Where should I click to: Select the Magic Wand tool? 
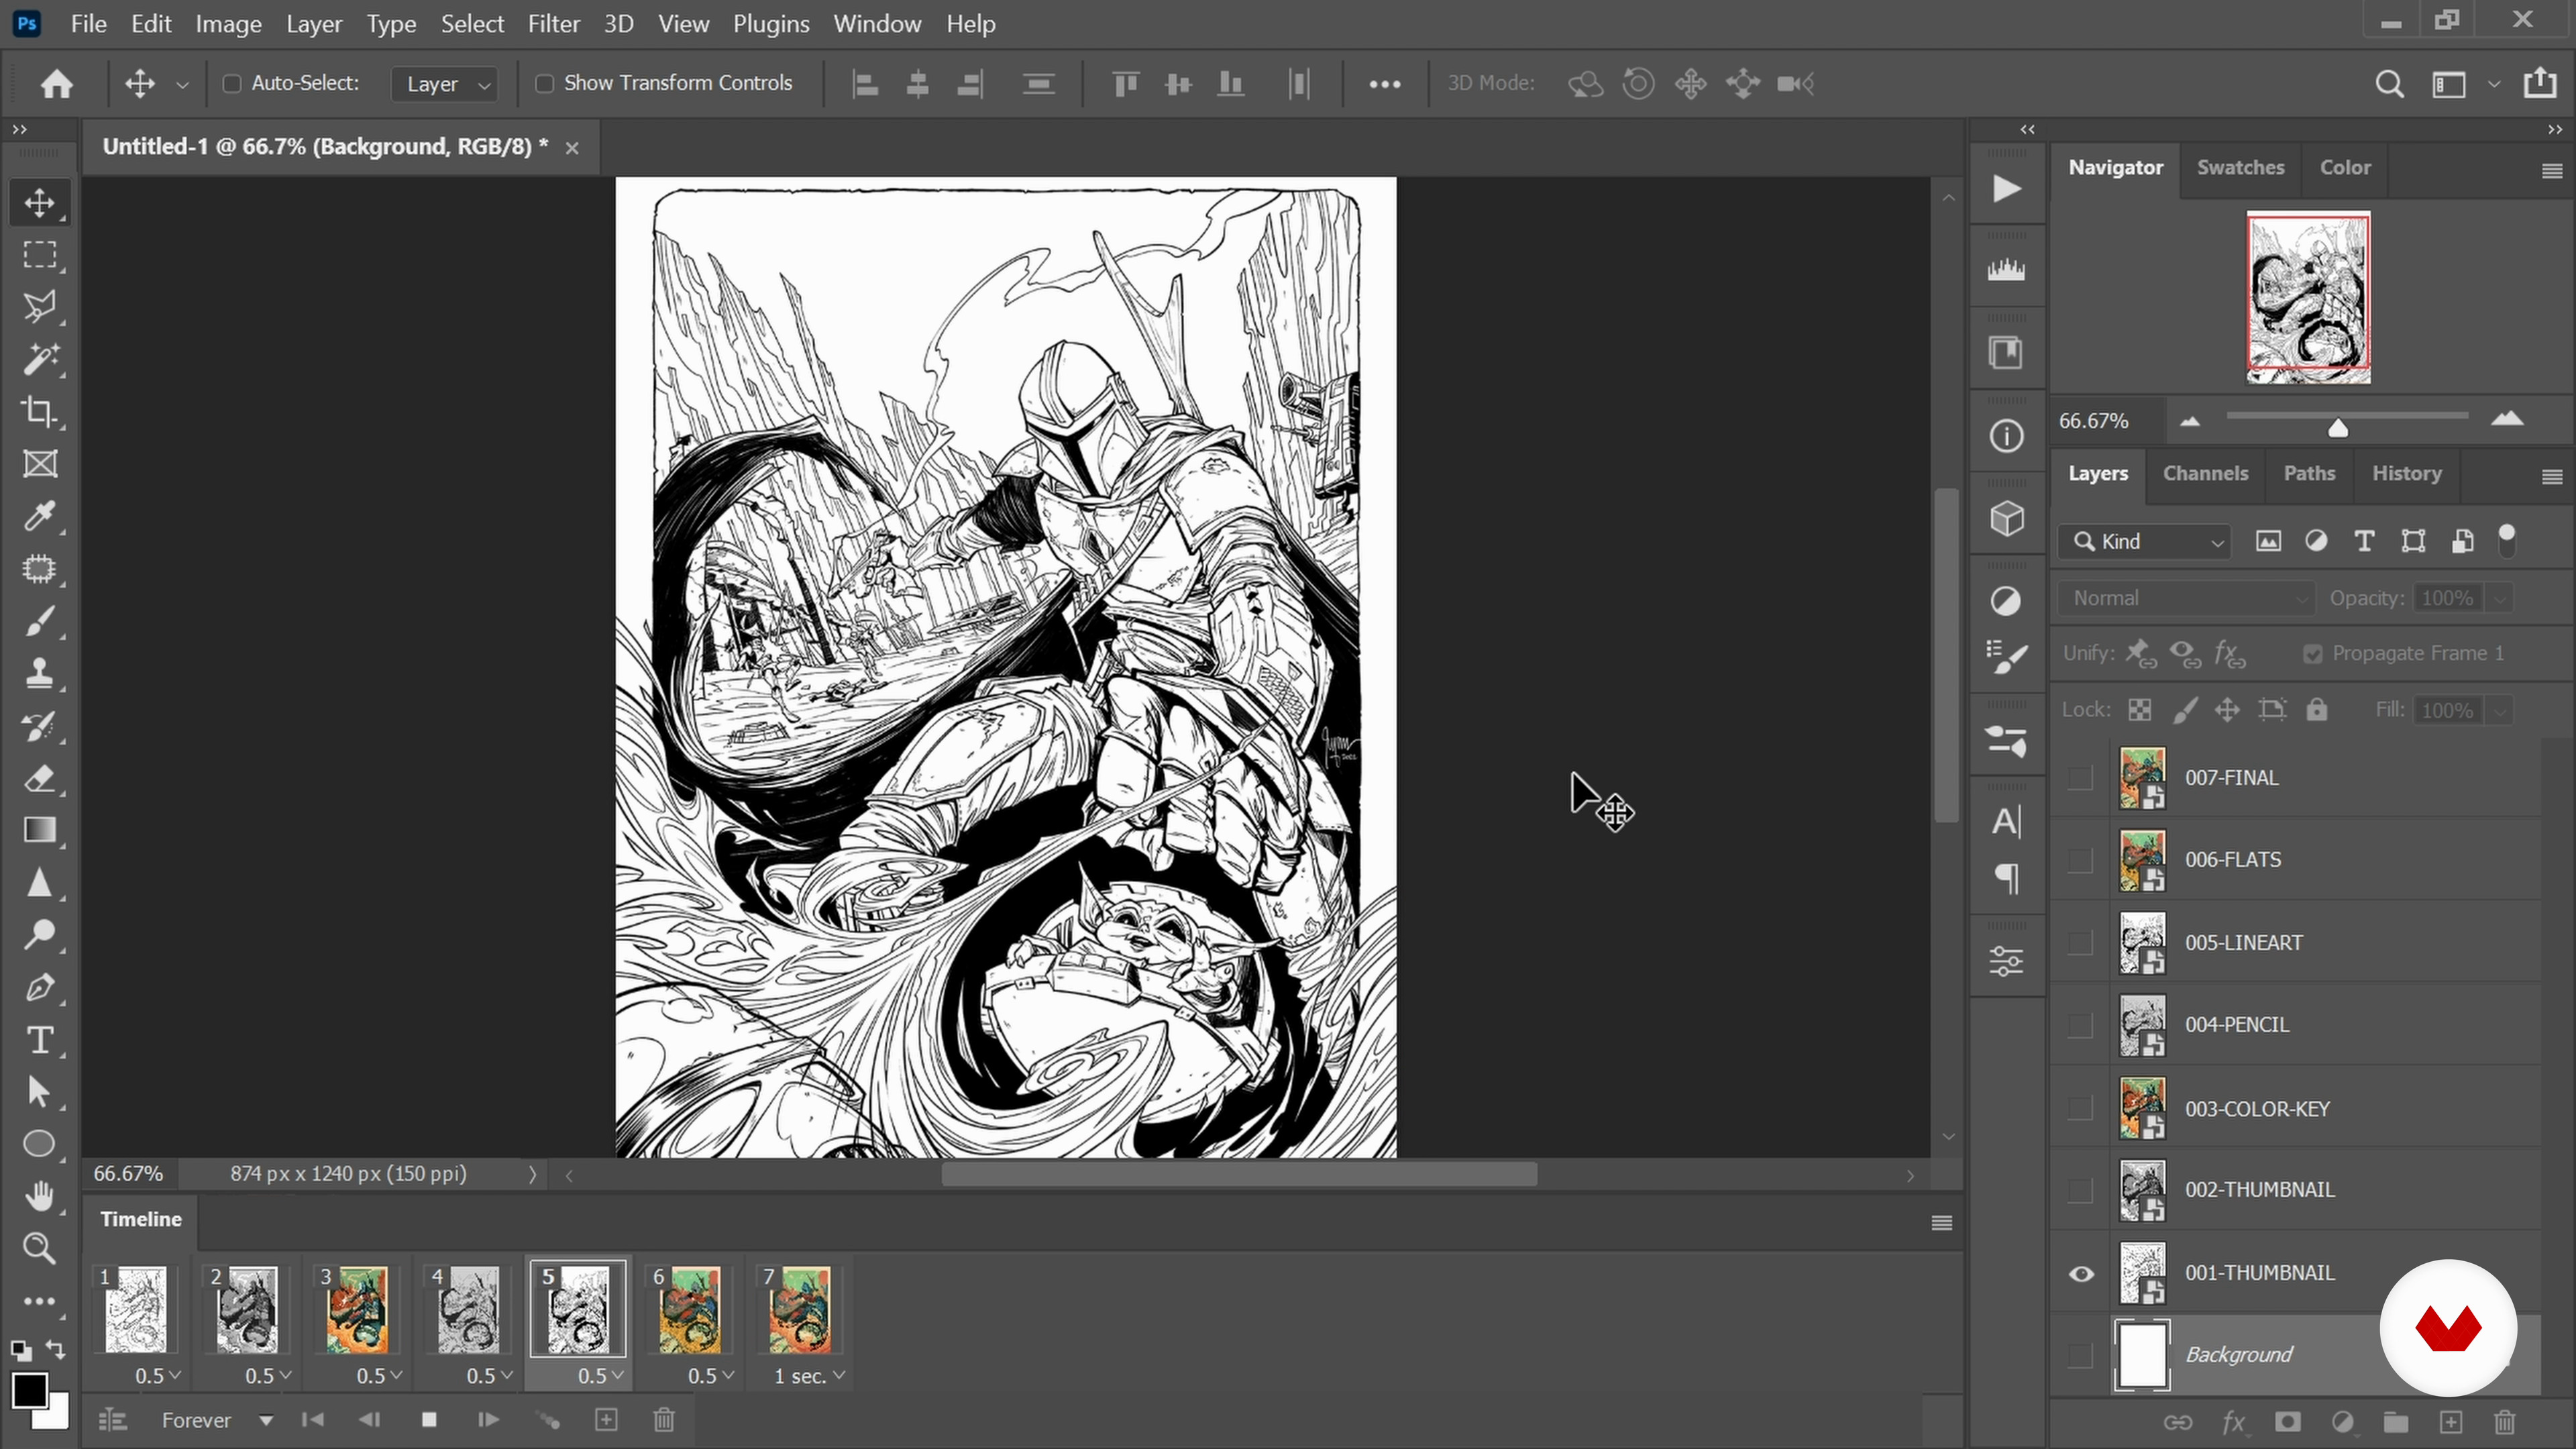point(40,359)
